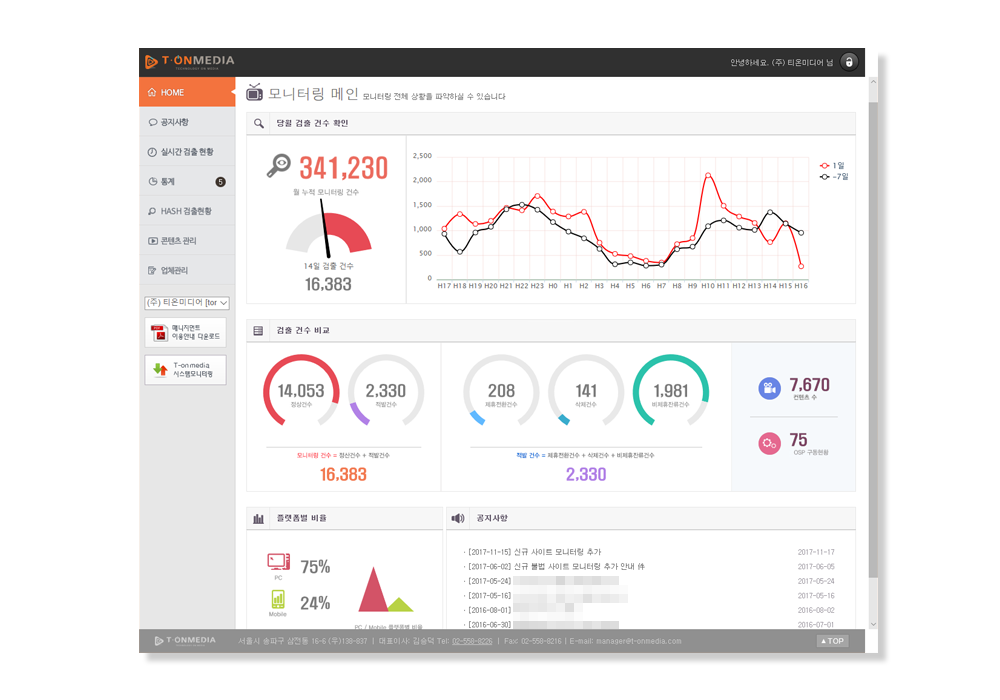
Task: Click the list icon in 검출 건수 비교 header
Action: tap(258, 330)
